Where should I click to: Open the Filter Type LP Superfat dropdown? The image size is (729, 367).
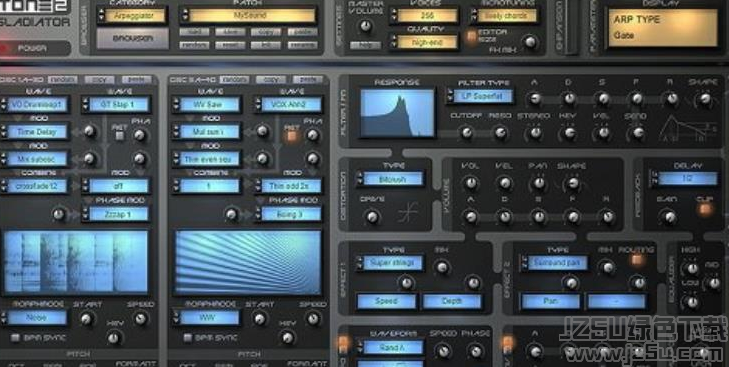click(x=480, y=96)
